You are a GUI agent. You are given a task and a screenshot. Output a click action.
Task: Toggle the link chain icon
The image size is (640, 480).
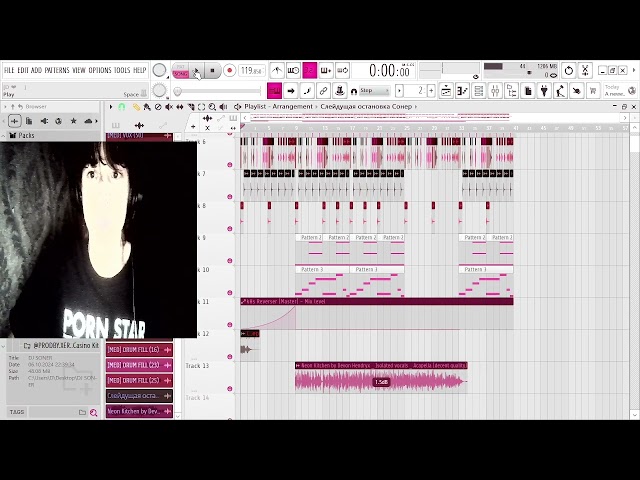point(323,91)
